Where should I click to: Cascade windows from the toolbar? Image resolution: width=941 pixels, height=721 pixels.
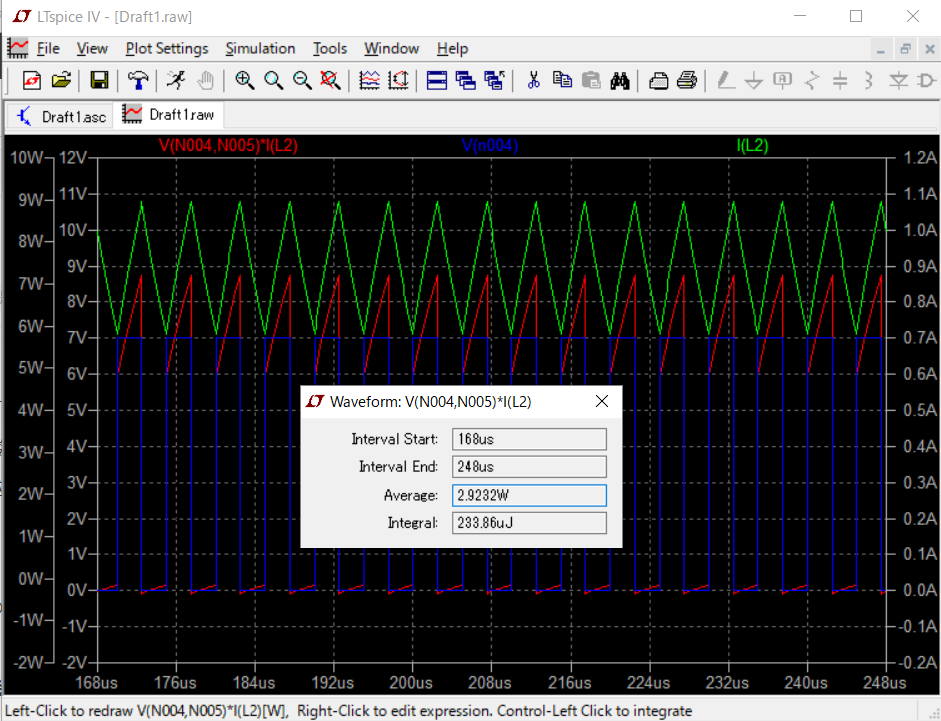click(x=466, y=80)
